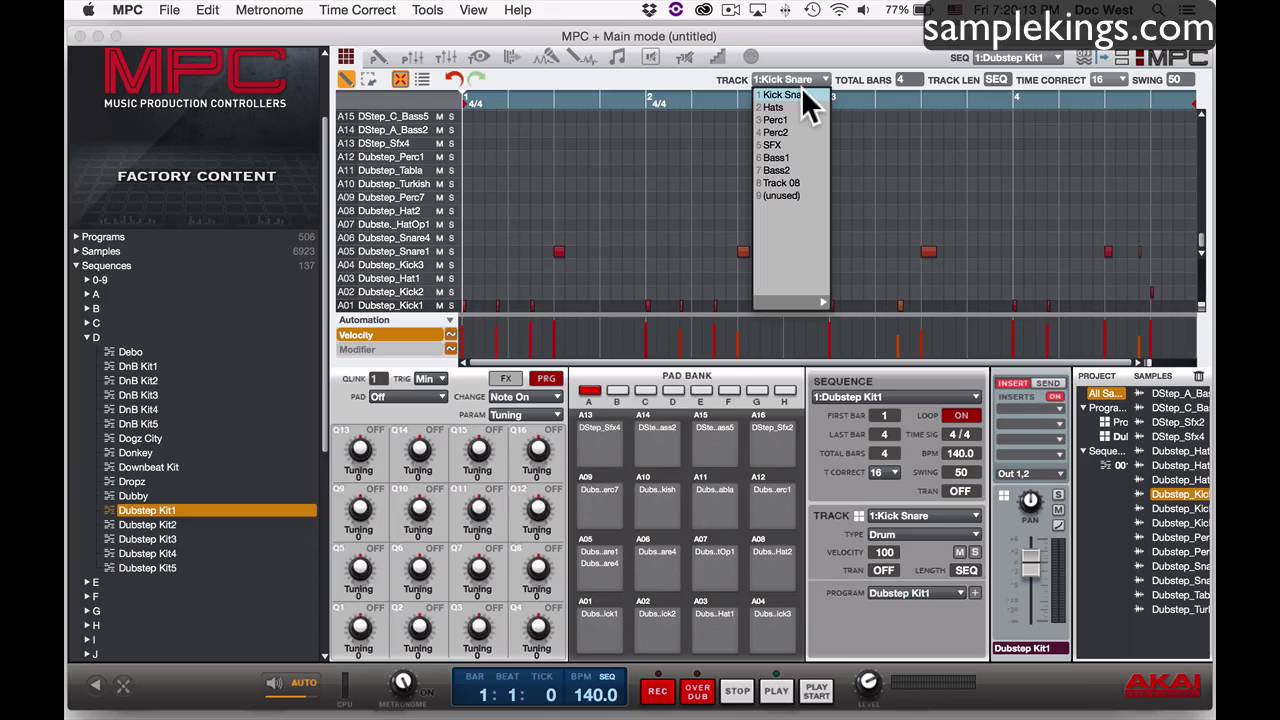This screenshot has height=720, width=1280.
Task: Click the PLAY START button
Action: click(x=816, y=691)
